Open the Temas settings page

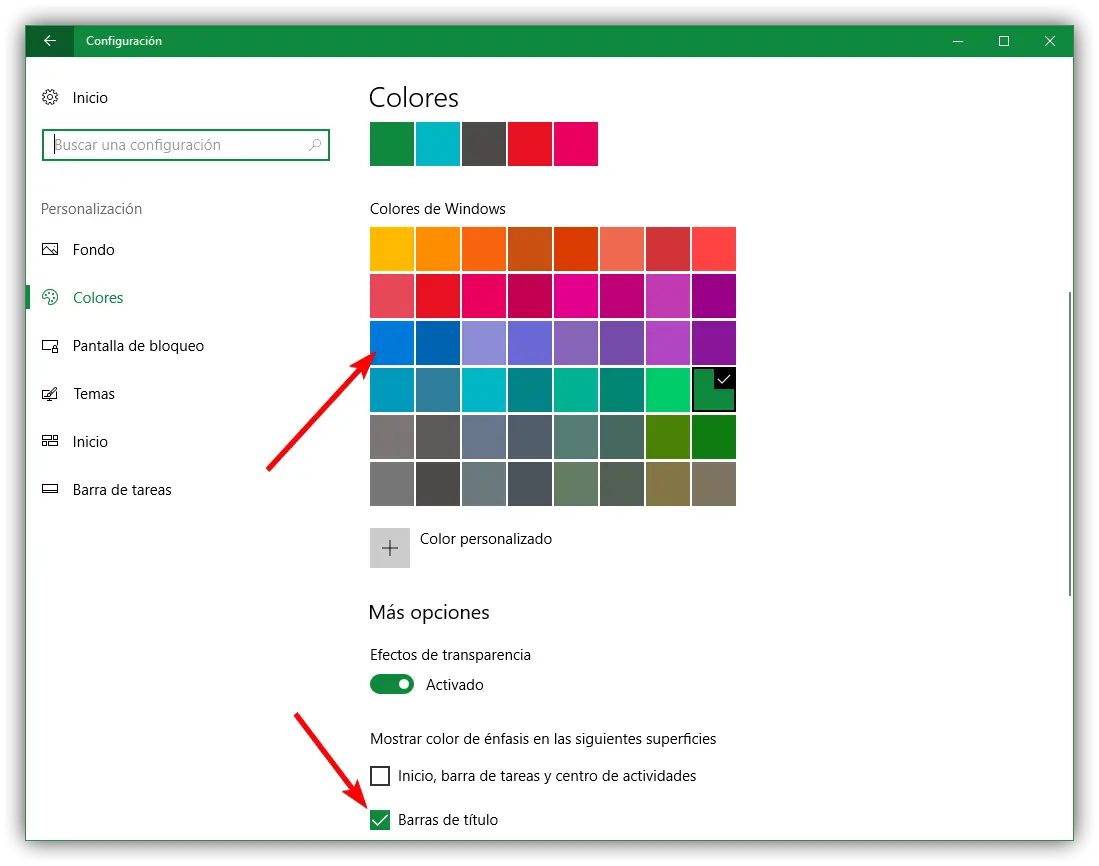94,394
